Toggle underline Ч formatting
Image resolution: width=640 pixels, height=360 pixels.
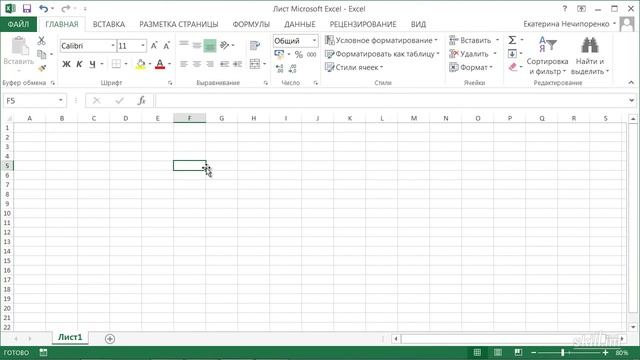pyautogui.click(x=92, y=64)
